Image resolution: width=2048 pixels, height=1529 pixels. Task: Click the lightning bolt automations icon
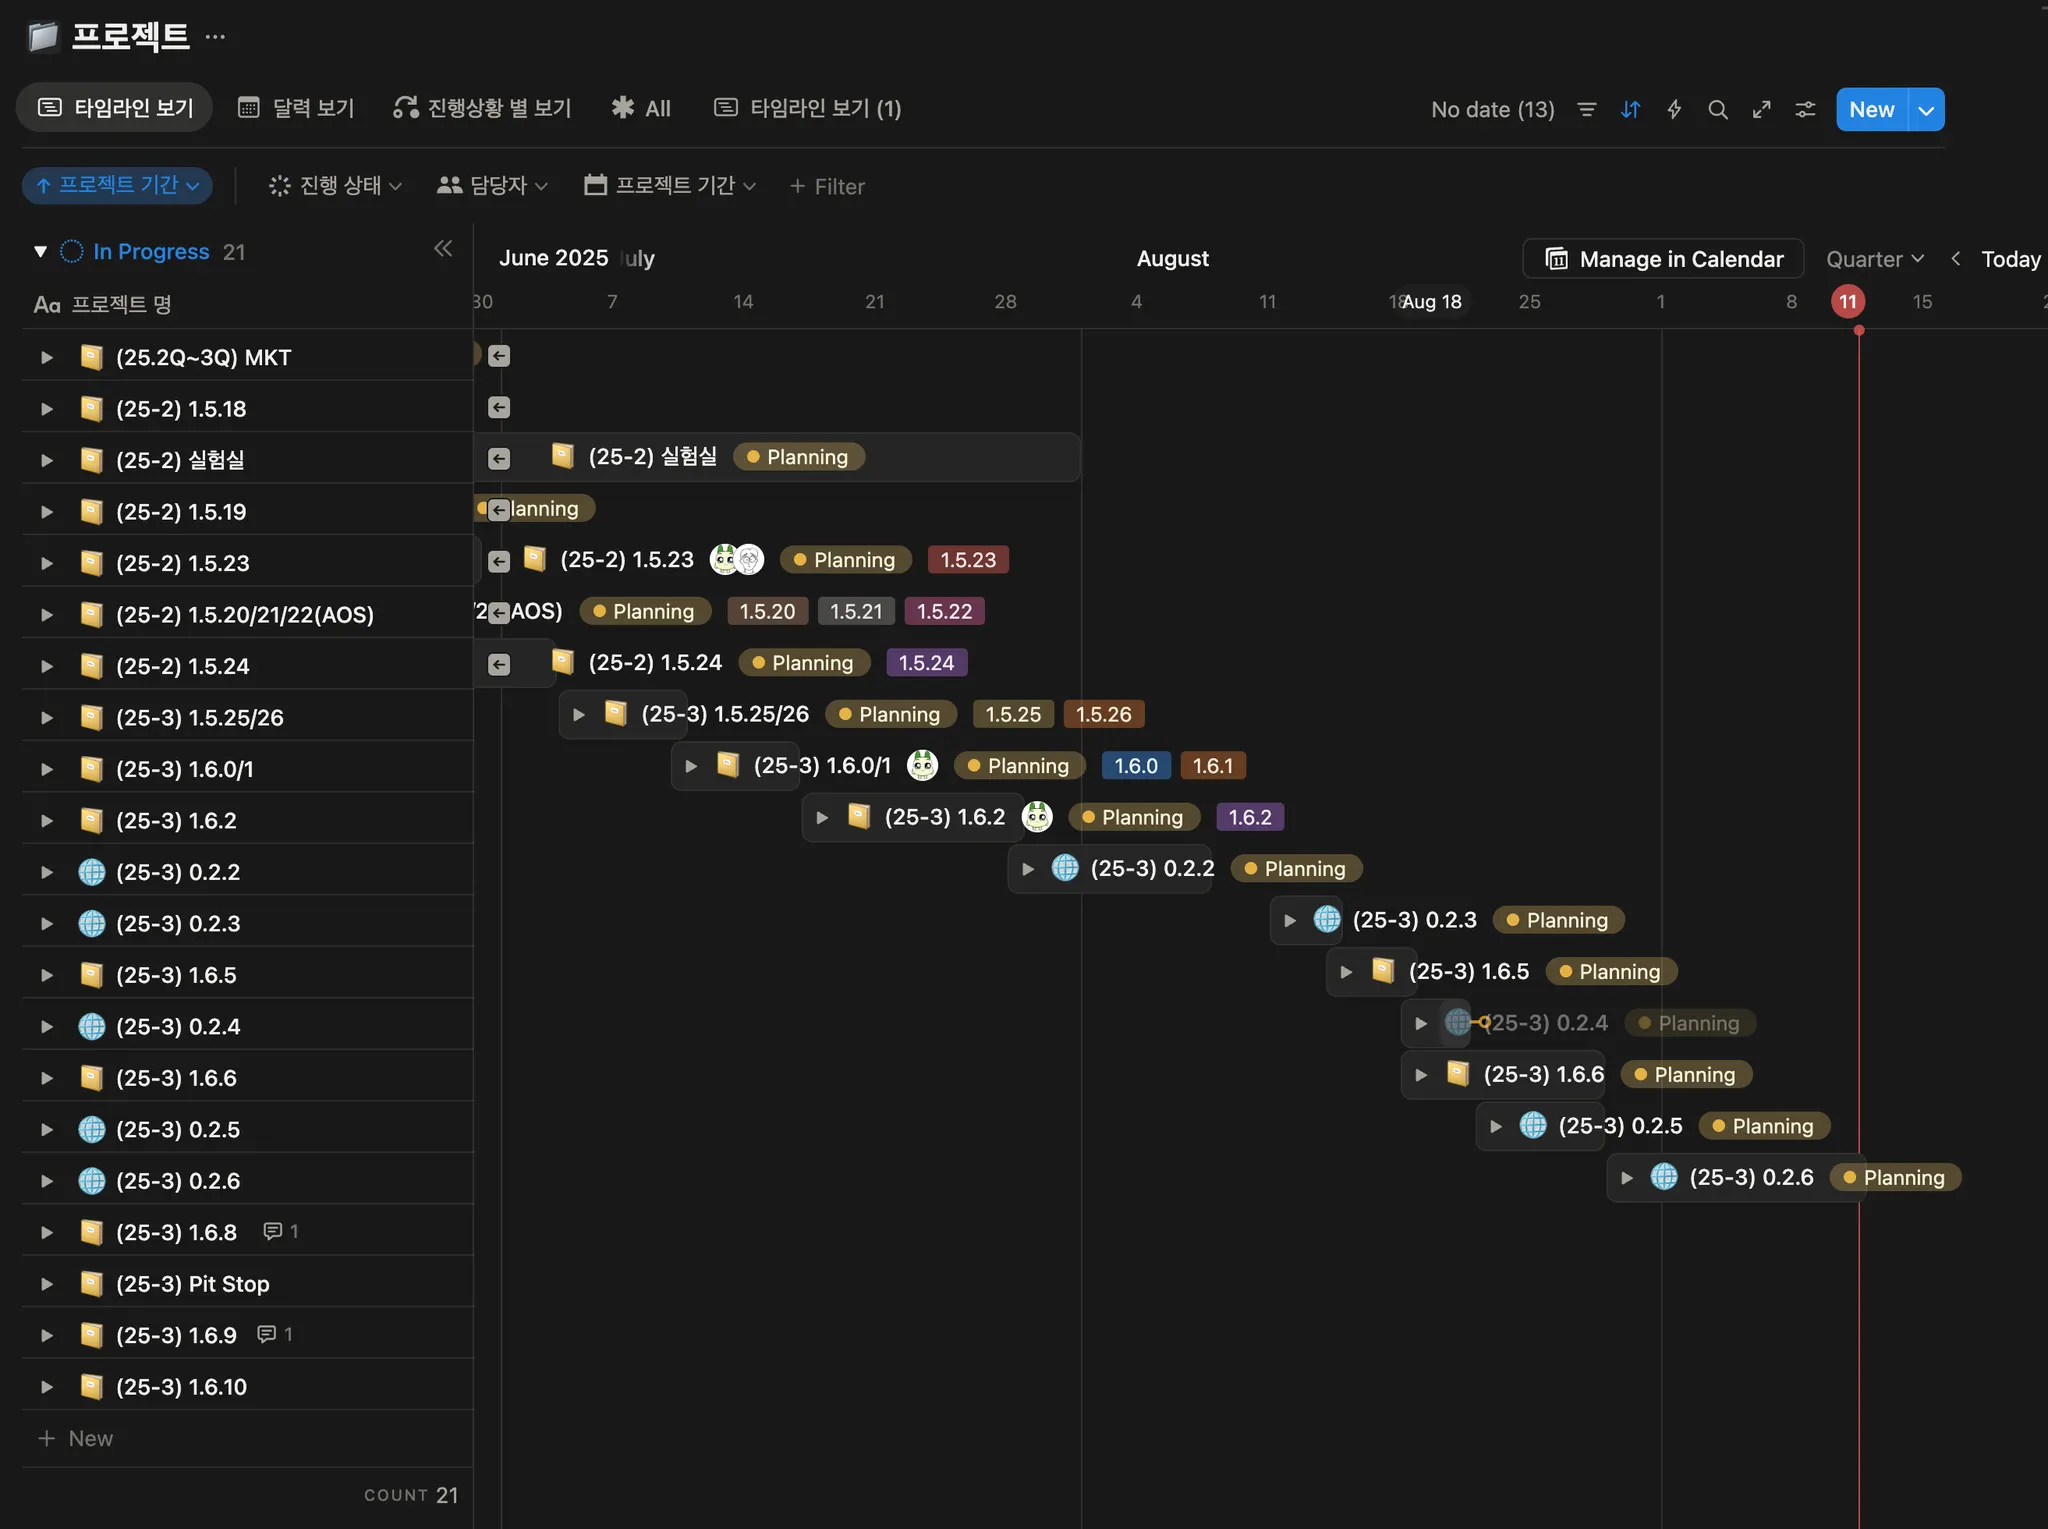(1674, 110)
